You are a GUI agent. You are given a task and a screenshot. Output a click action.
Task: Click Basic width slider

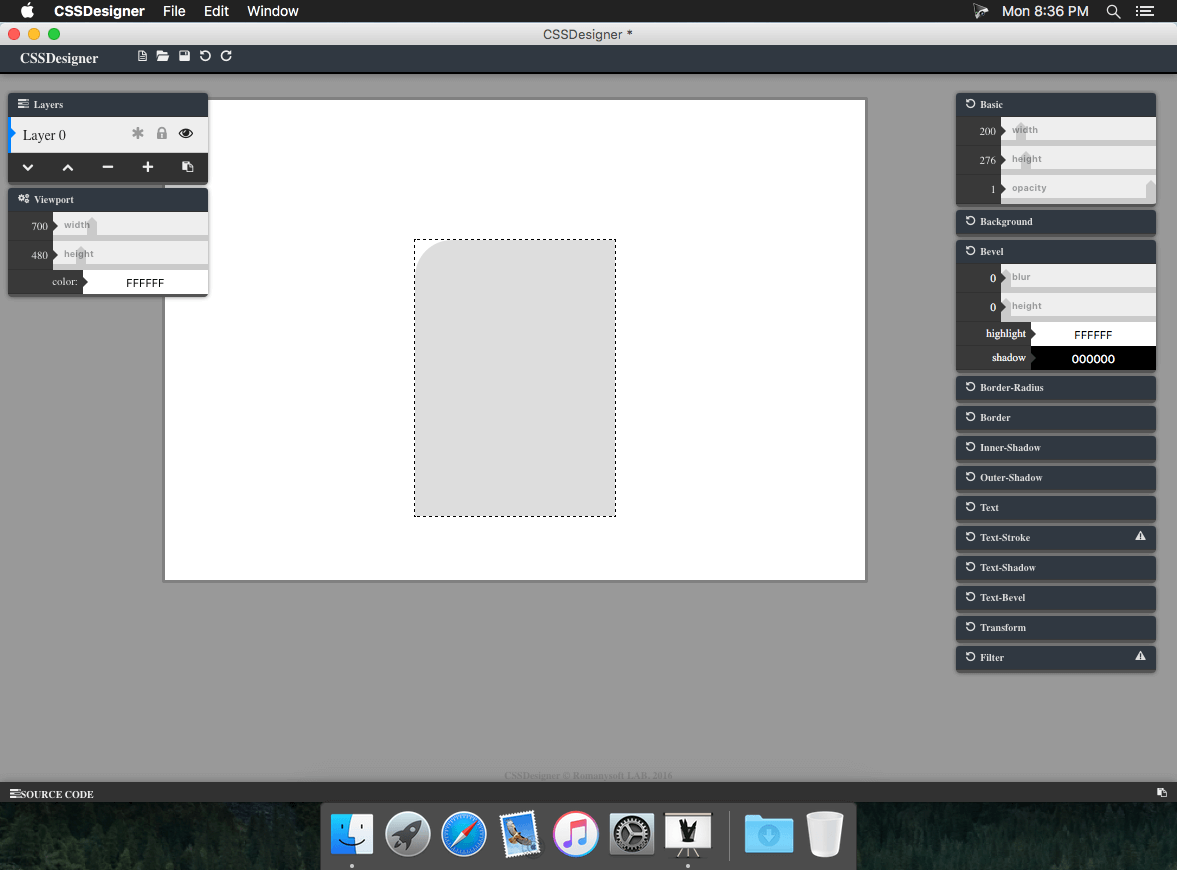click(x=1079, y=130)
